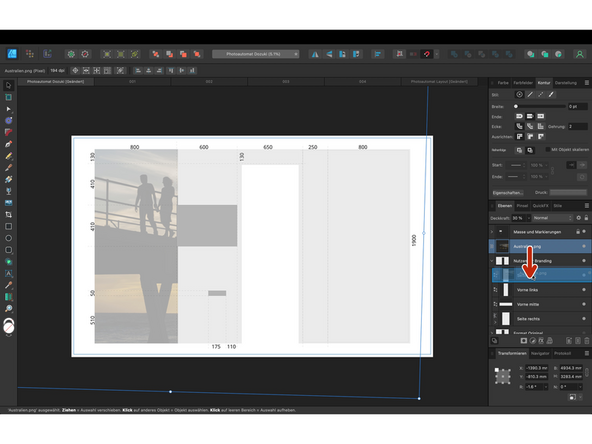
Task: Click the Deckkraft opacity input field
Action: point(519,218)
